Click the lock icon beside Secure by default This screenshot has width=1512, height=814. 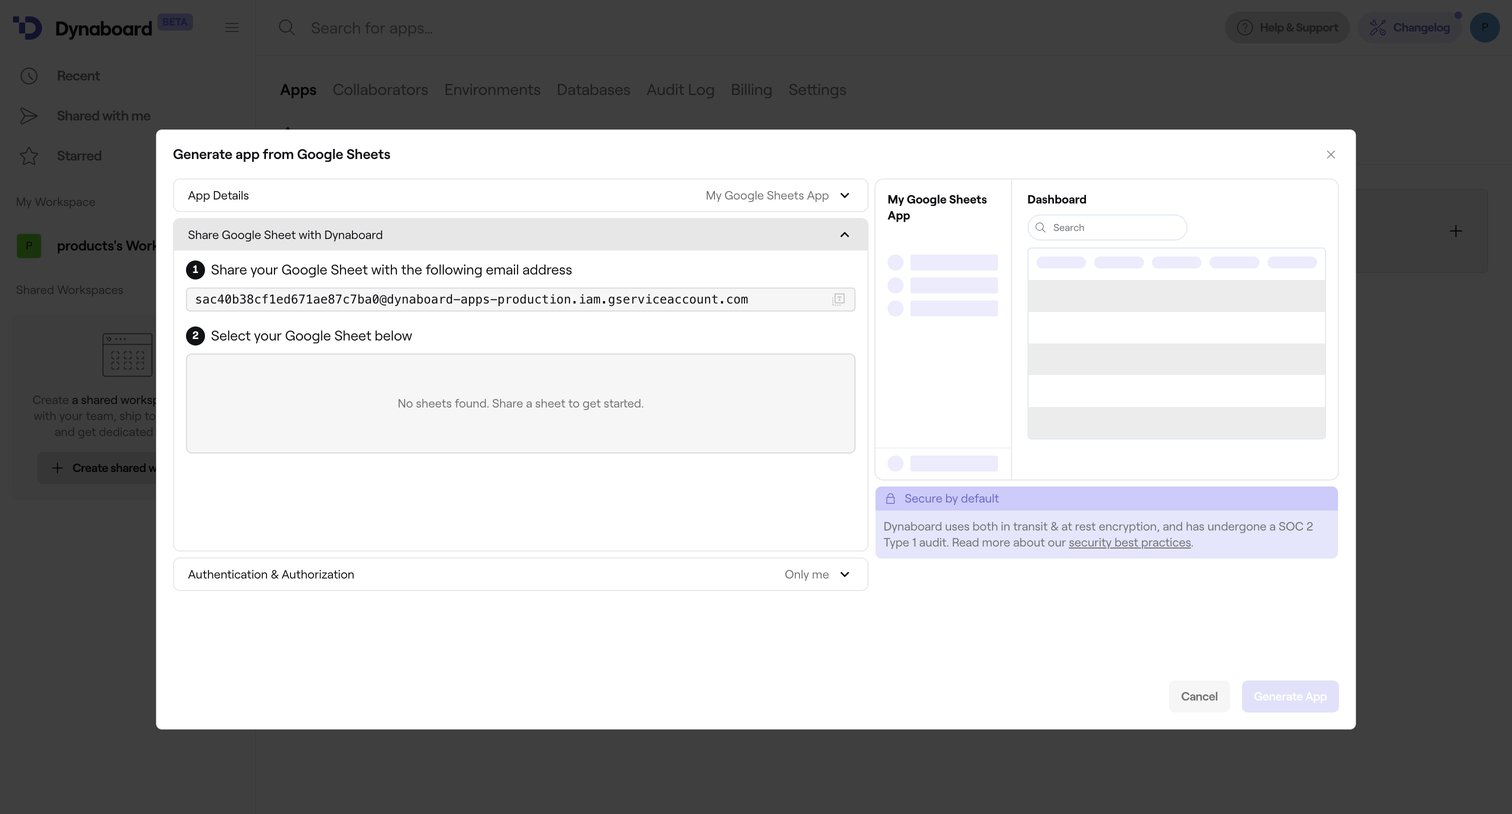coord(891,498)
